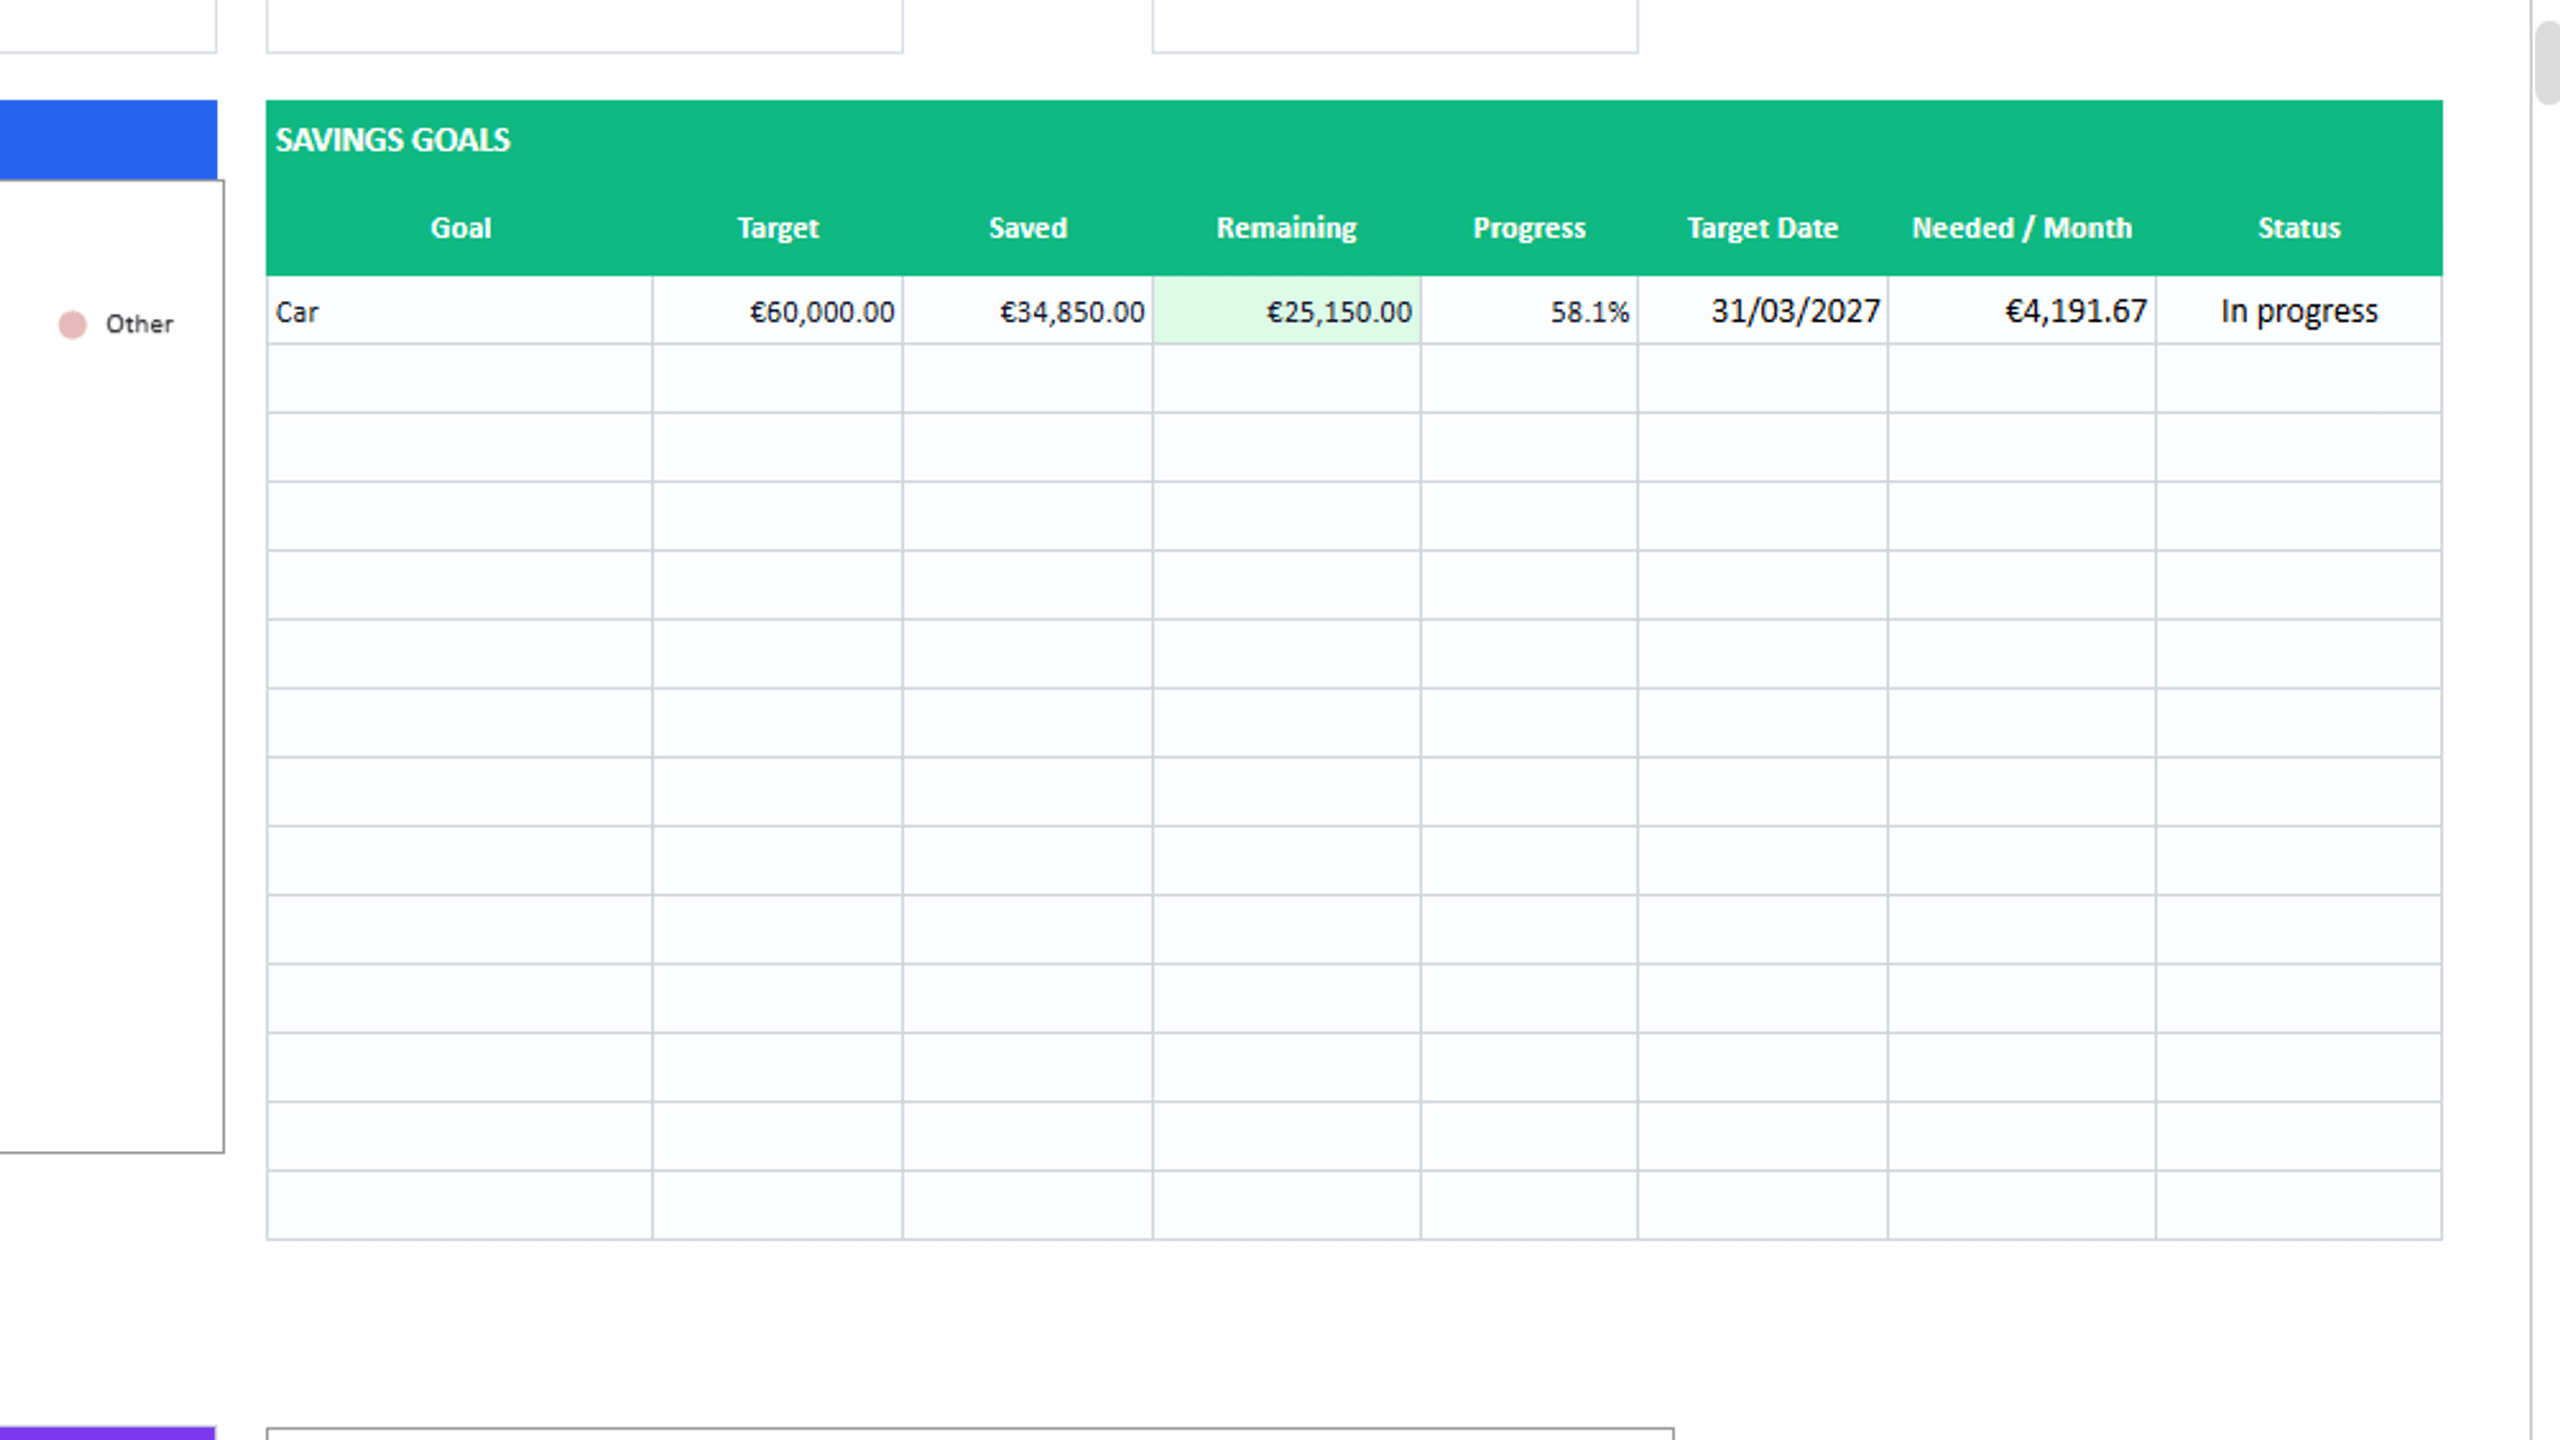2560x1440 pixels.
Task: Click the 'Remaining' column header
Action: tap(1287, 228)
